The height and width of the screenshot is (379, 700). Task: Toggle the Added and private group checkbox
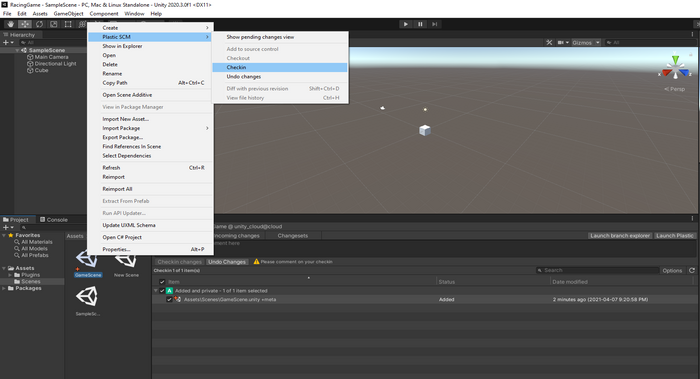point(162,291)
